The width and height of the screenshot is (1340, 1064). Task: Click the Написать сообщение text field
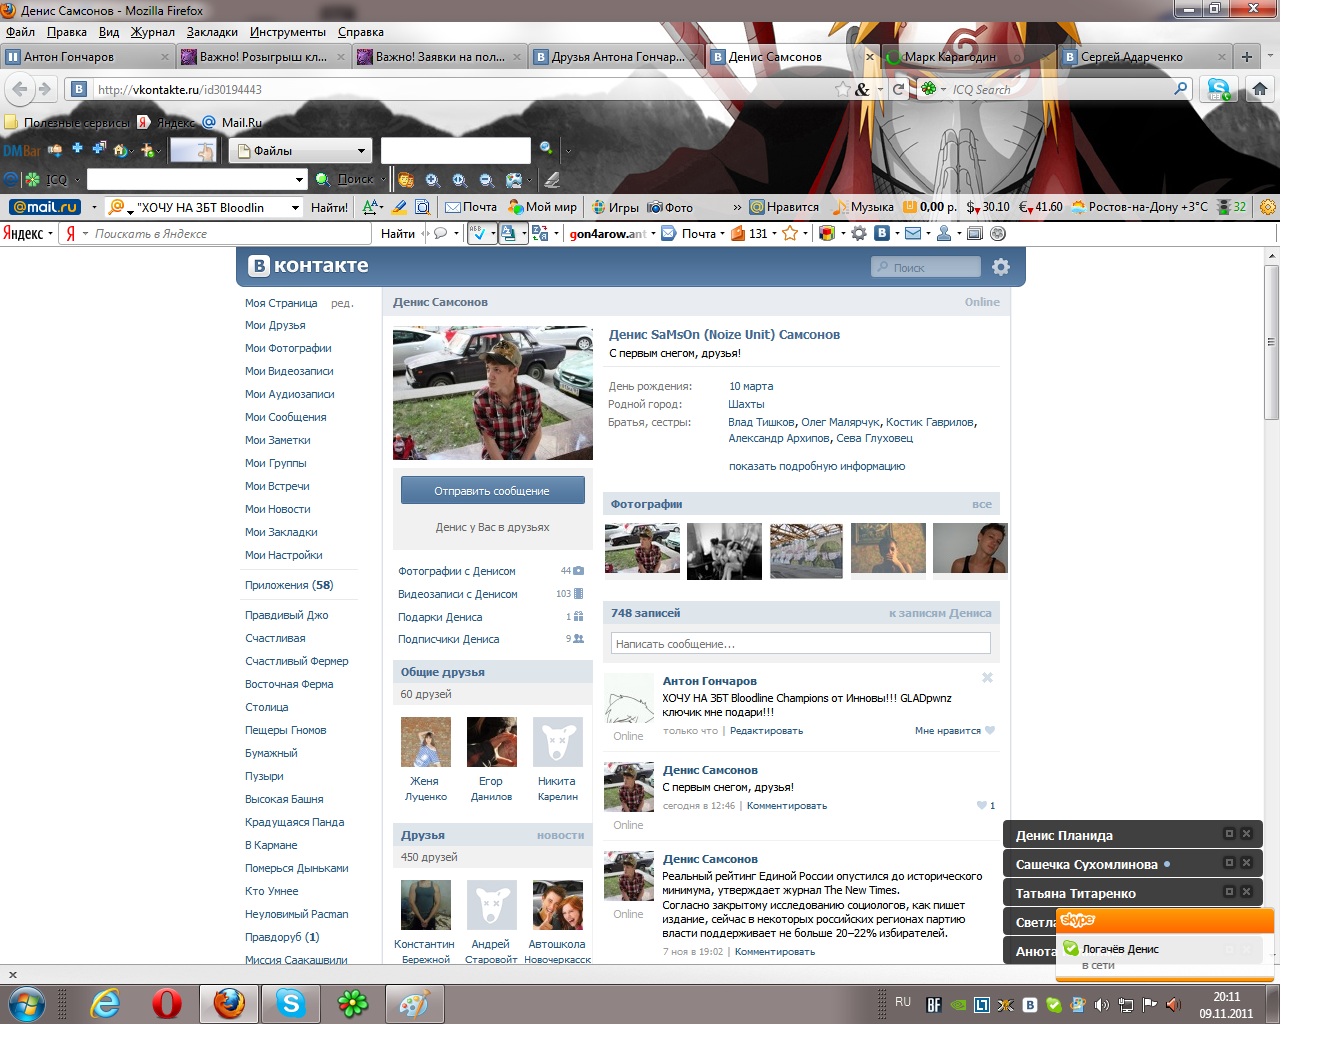(801, 644)
